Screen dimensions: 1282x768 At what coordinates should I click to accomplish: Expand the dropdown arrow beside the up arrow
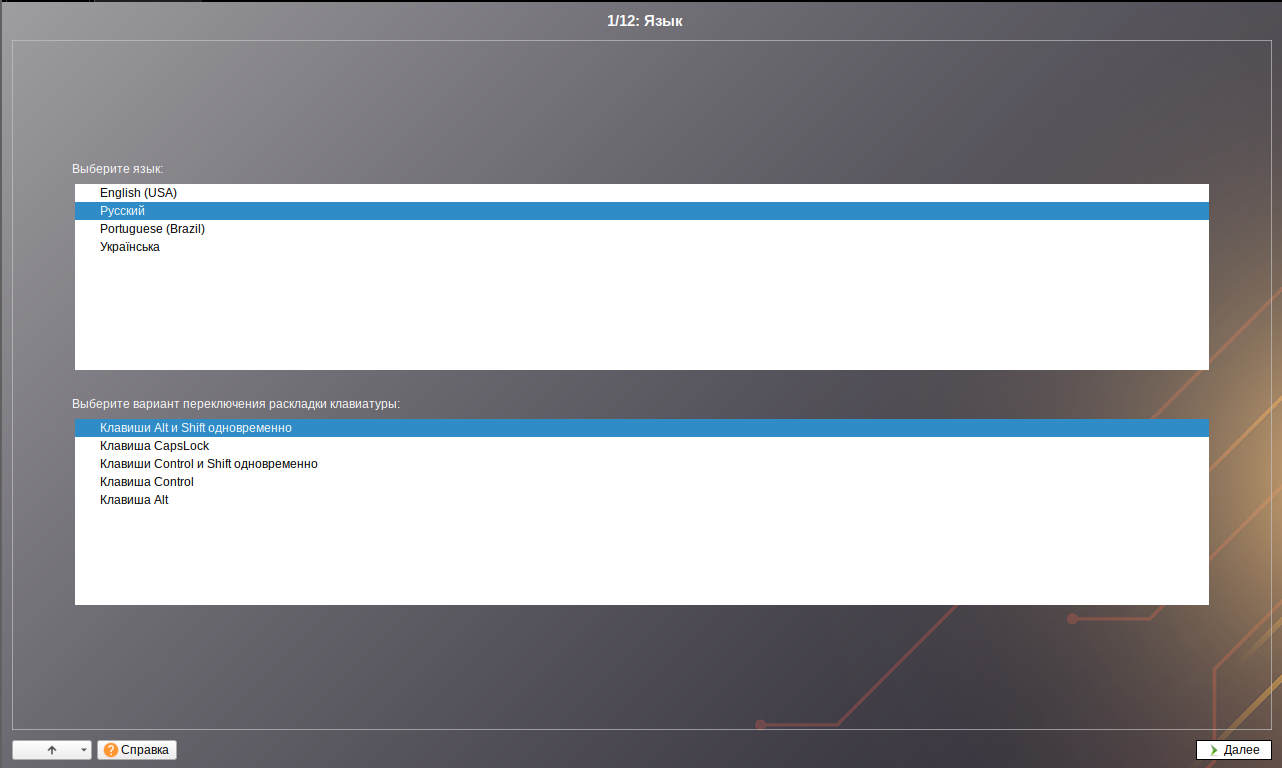pos(84,750)
